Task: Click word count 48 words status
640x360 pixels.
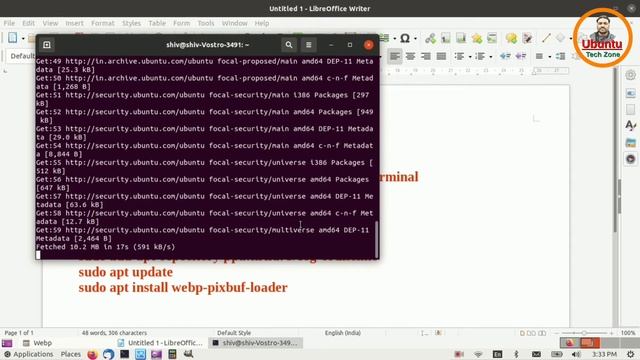Action: point(114,333)
